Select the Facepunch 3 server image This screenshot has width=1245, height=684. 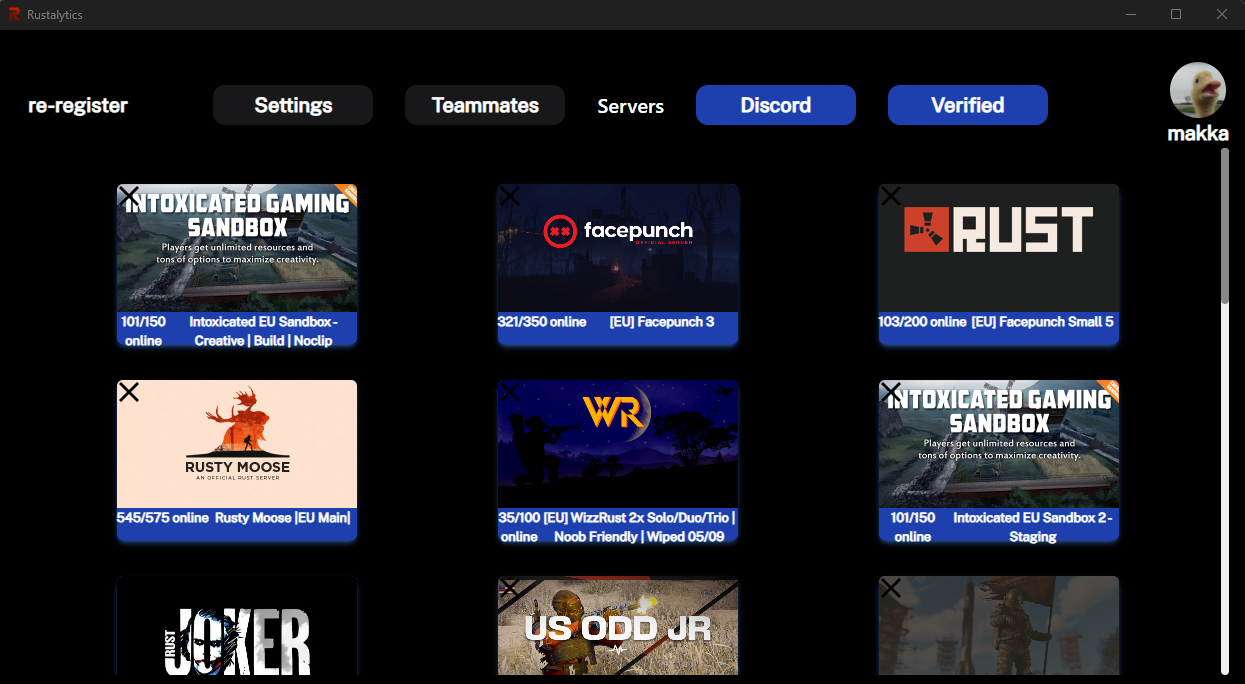click(x=618, y=250)
